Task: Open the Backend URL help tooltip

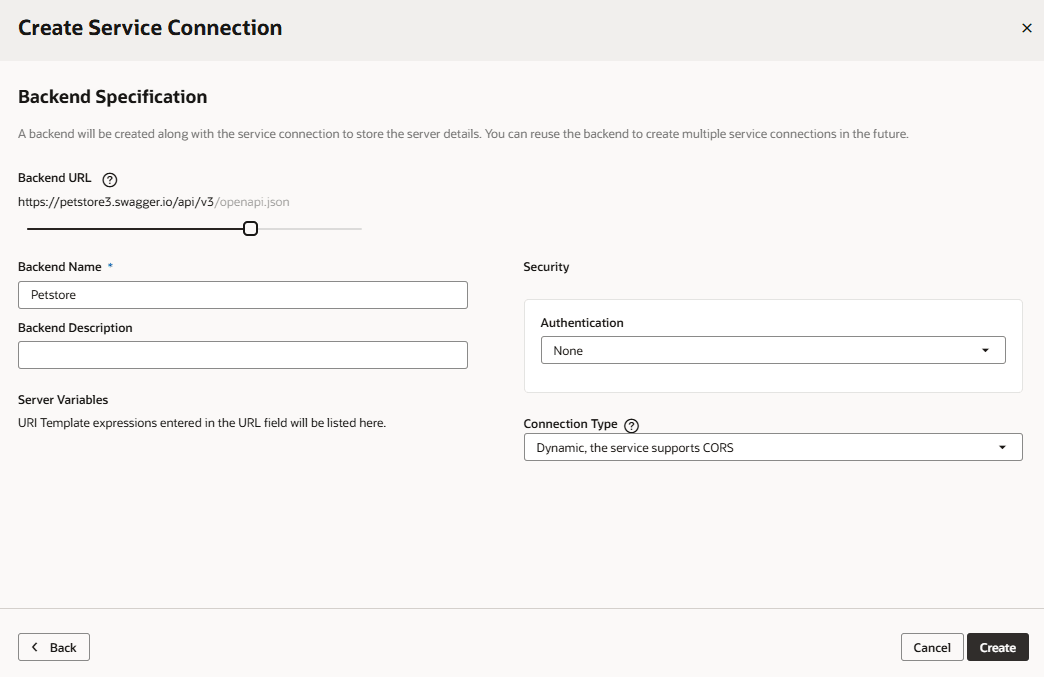Action: (109, 179)
